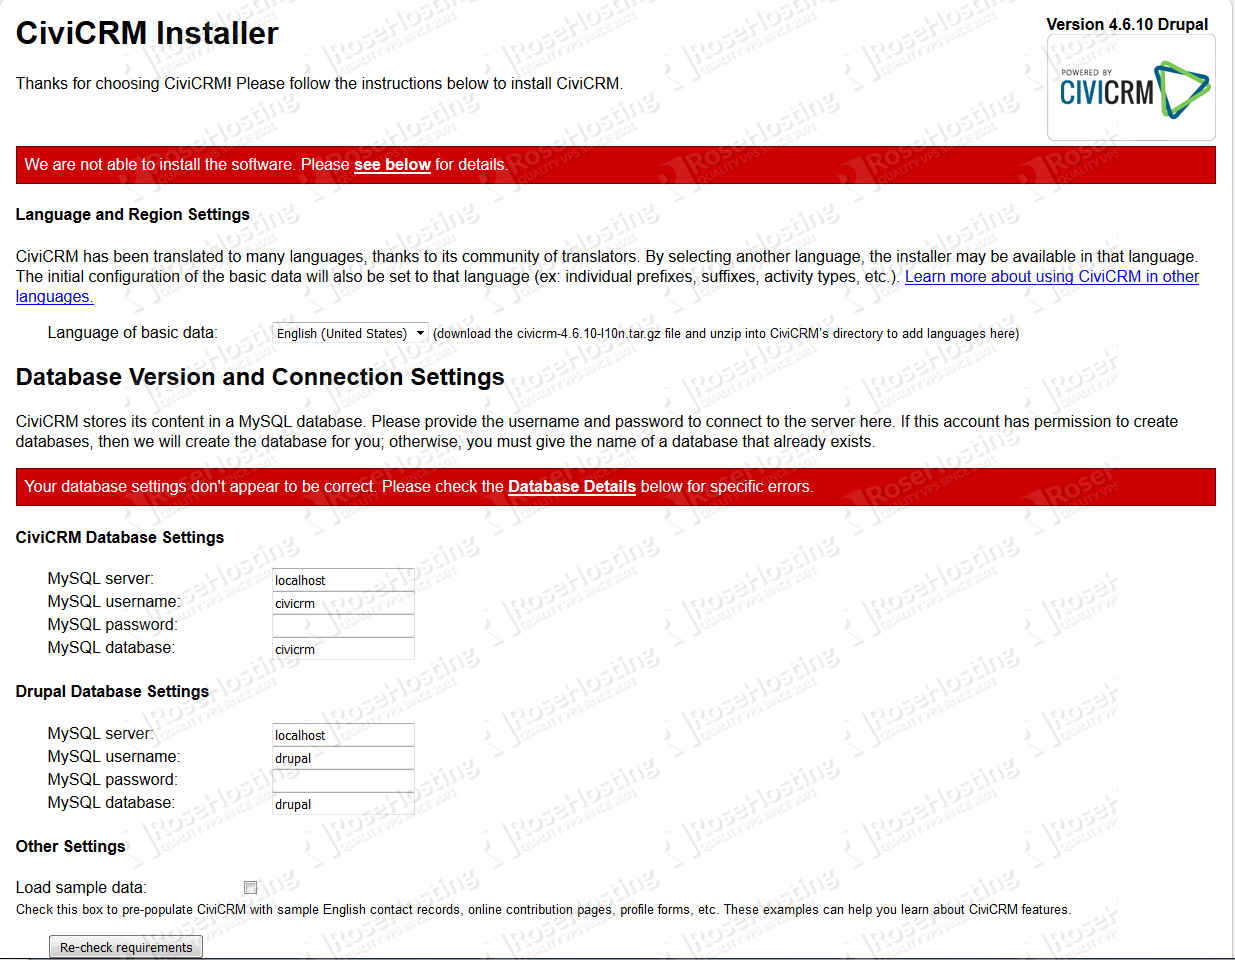Select the 'Other Settings' heading

[71, 846]
